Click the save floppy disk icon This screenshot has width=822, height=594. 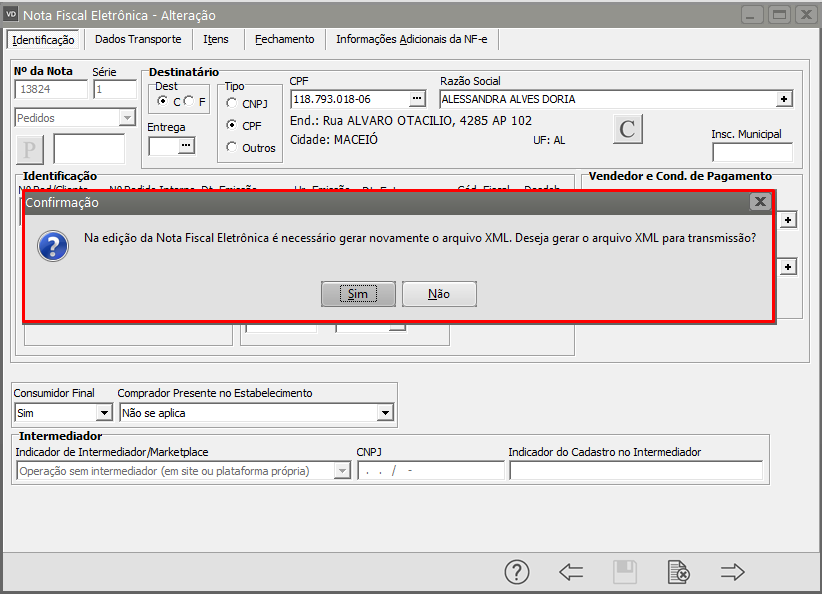[x=625, y=572]
